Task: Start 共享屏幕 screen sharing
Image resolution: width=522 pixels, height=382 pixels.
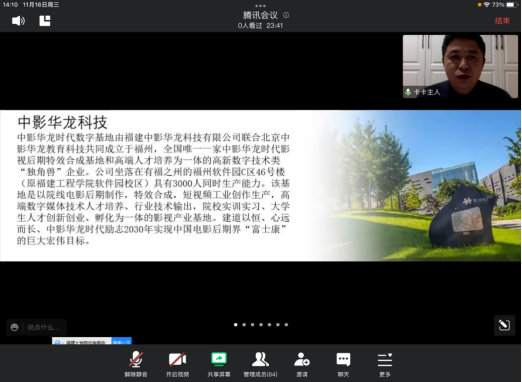Action: [219, 364]
